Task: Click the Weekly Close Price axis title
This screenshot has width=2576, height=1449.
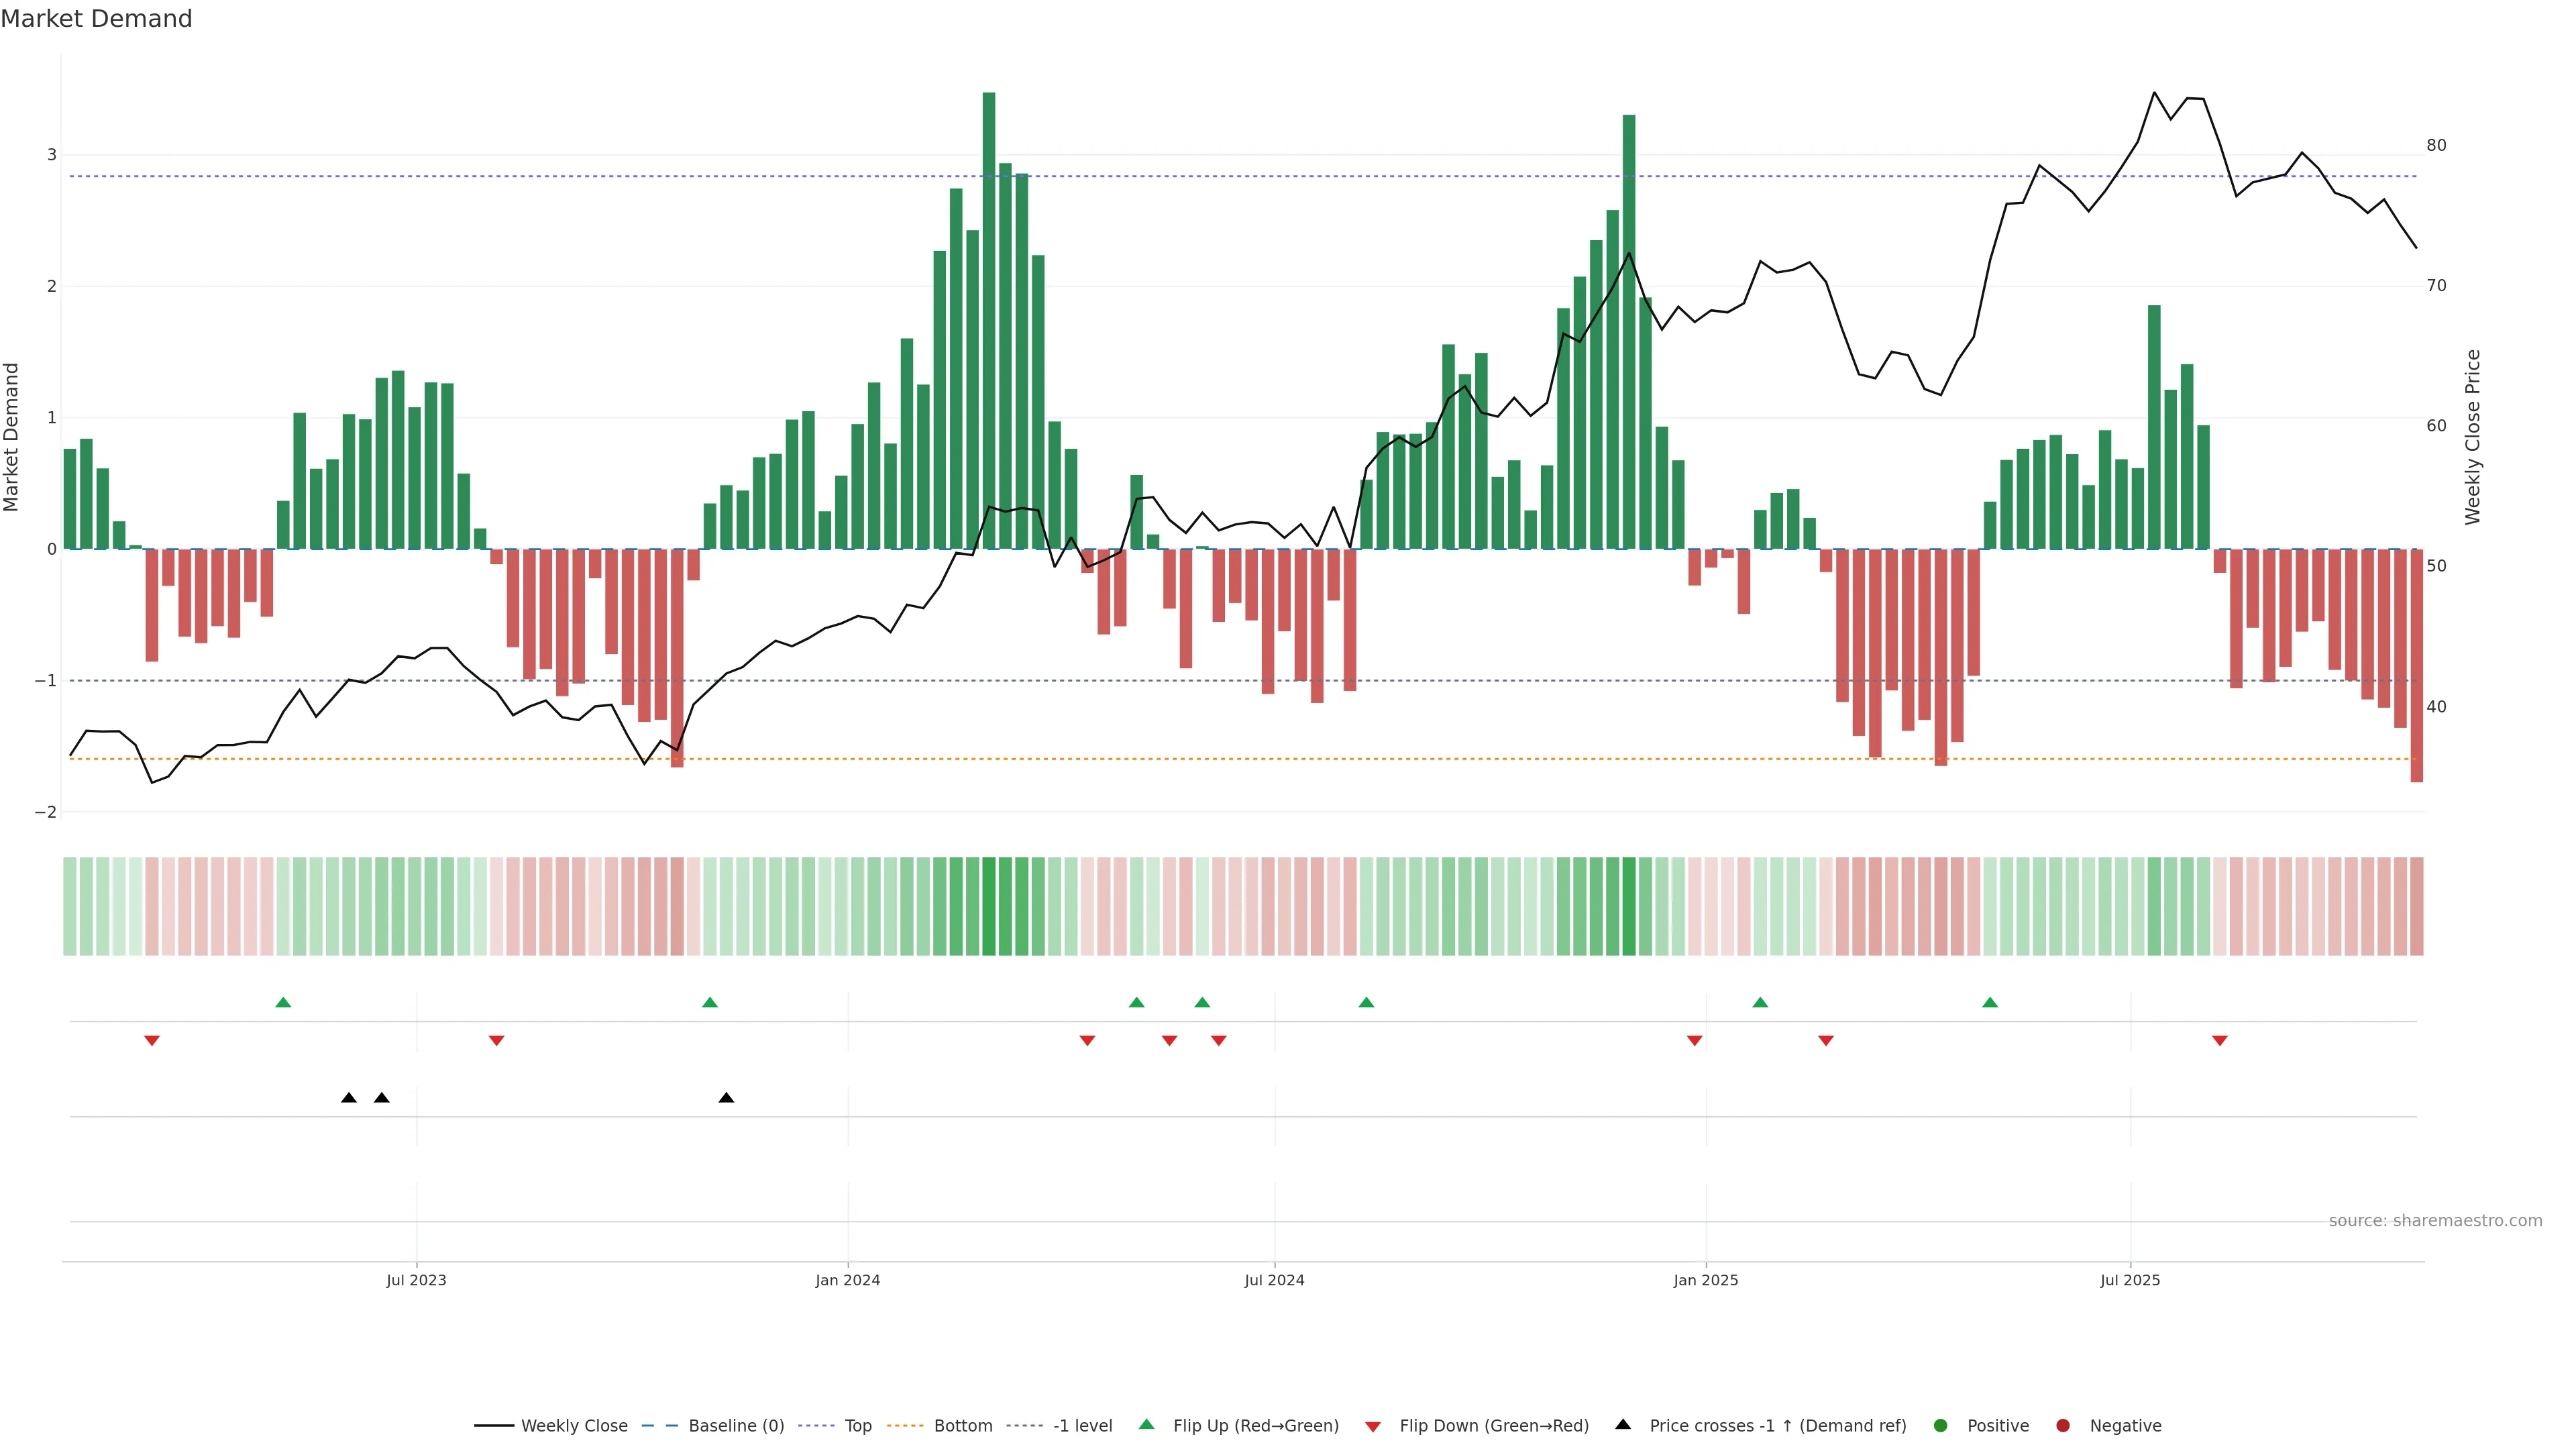Action: click(2472, 437)
